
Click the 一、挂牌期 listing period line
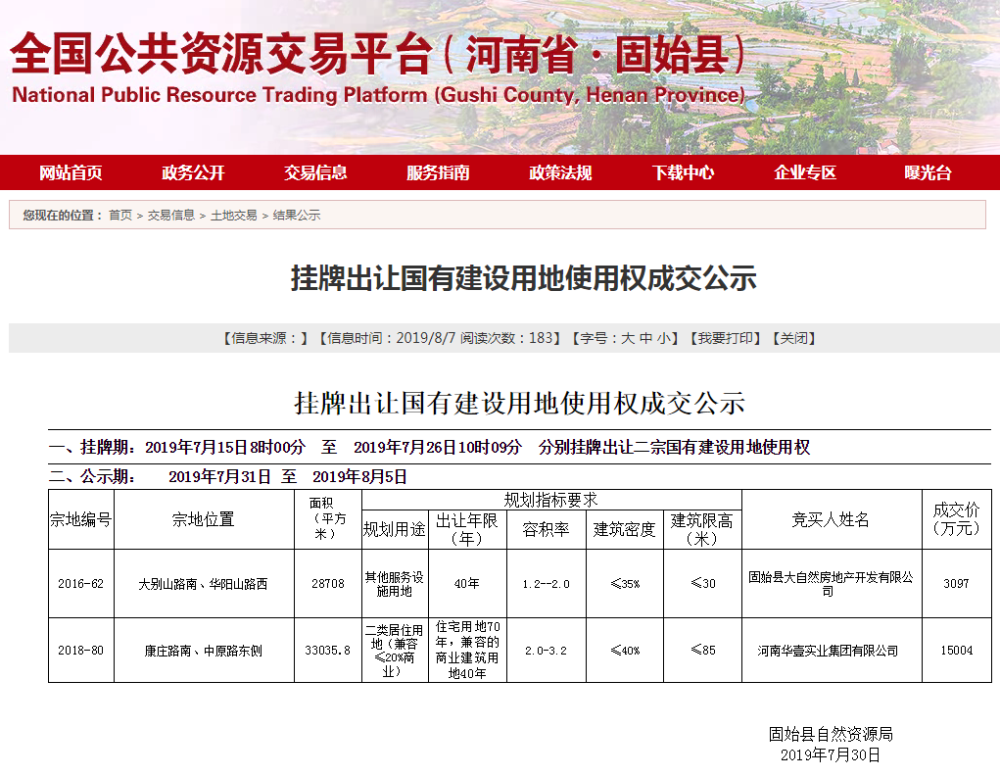[429, 447]
